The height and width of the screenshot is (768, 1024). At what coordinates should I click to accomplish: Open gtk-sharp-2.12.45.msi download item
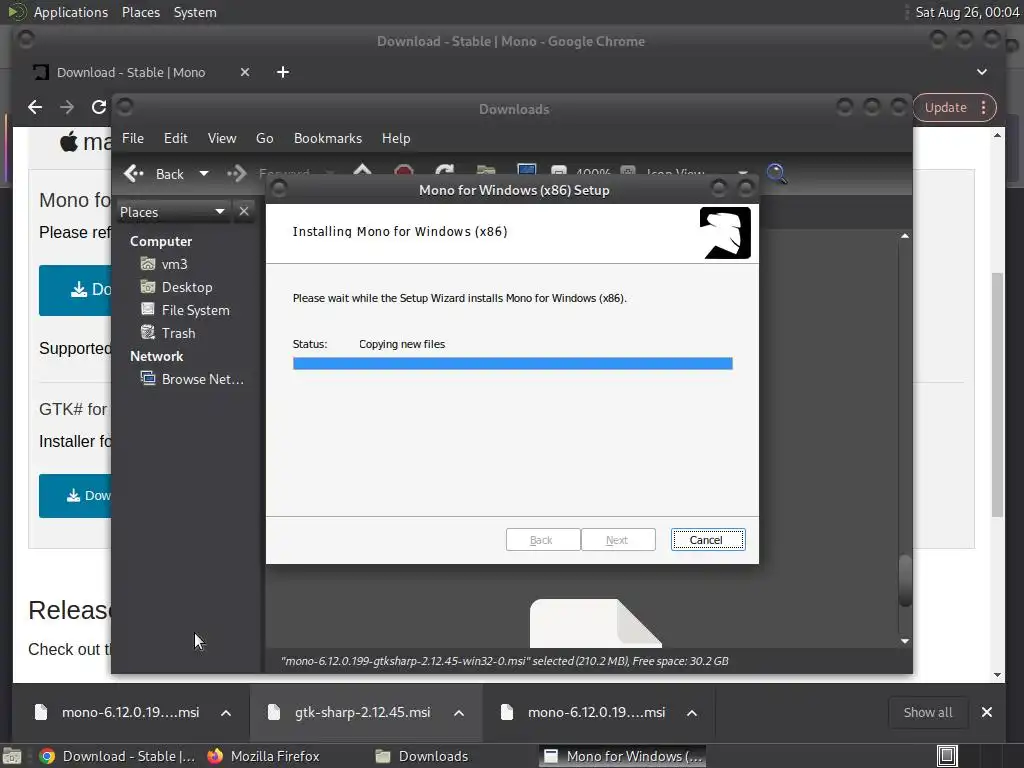(350, 712)
